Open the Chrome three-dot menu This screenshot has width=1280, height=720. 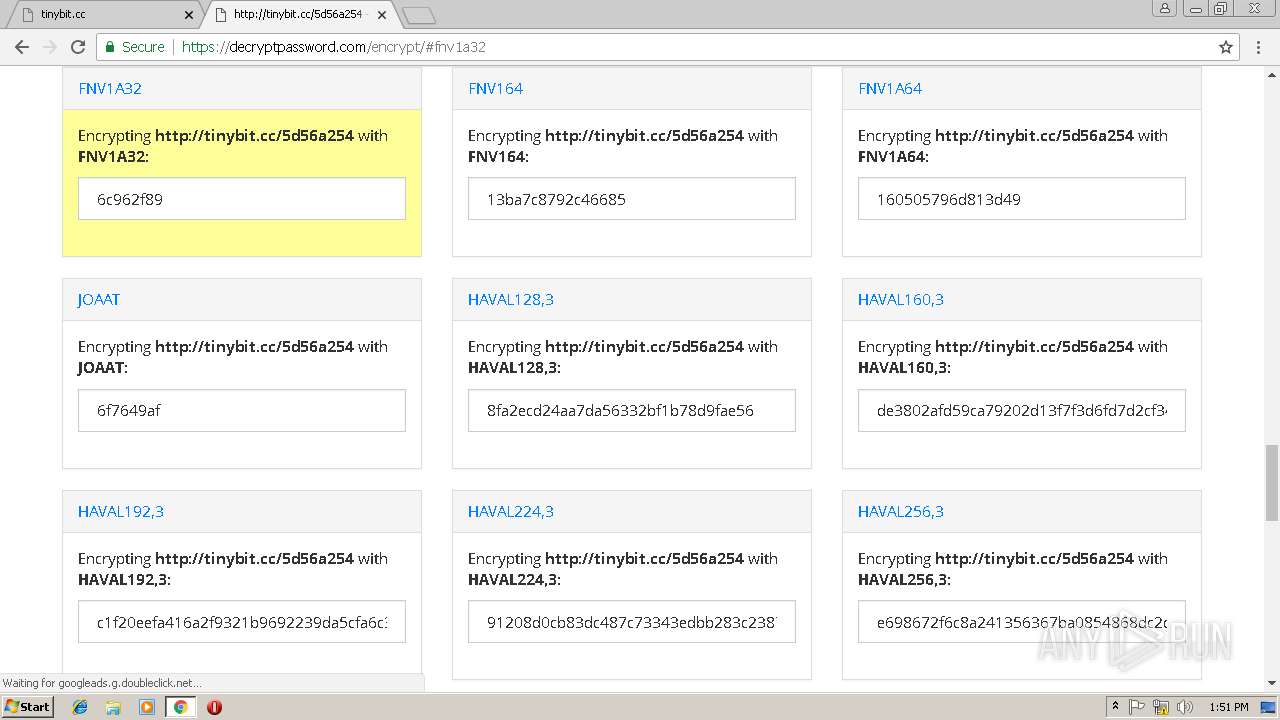point(1258,47)
